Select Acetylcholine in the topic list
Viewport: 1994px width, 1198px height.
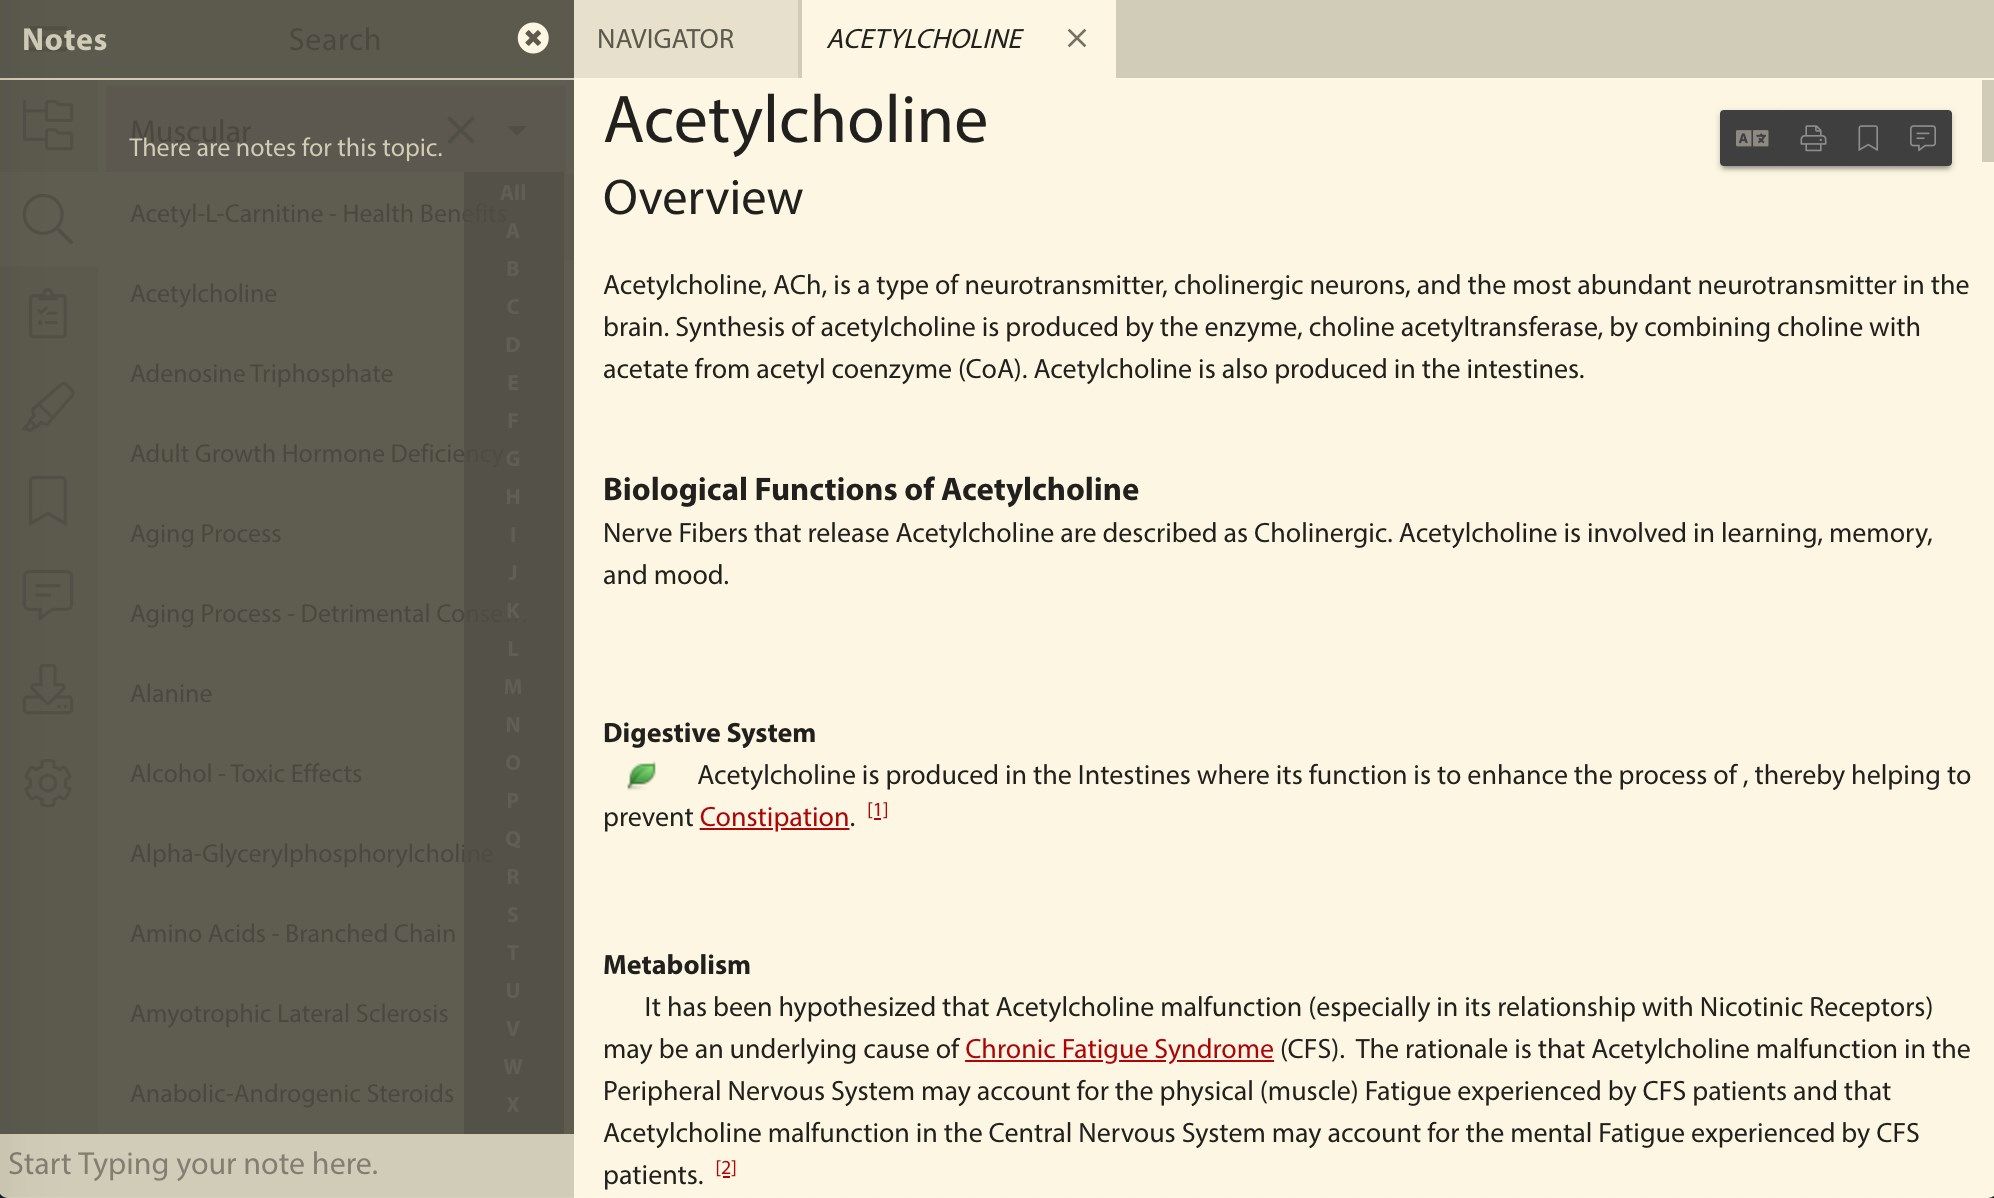tap(203, 294)
